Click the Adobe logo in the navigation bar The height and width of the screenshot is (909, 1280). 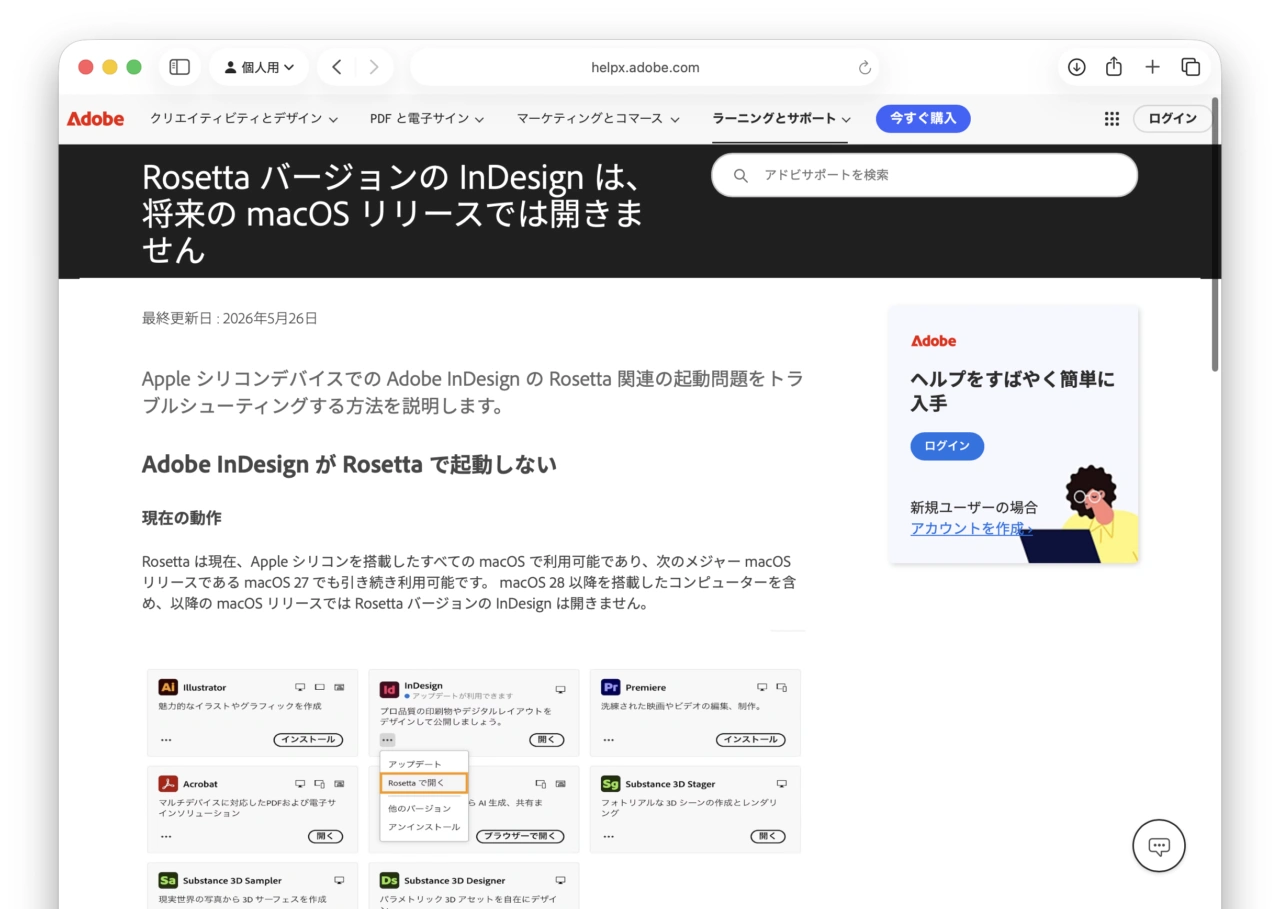tap(96, 118)
